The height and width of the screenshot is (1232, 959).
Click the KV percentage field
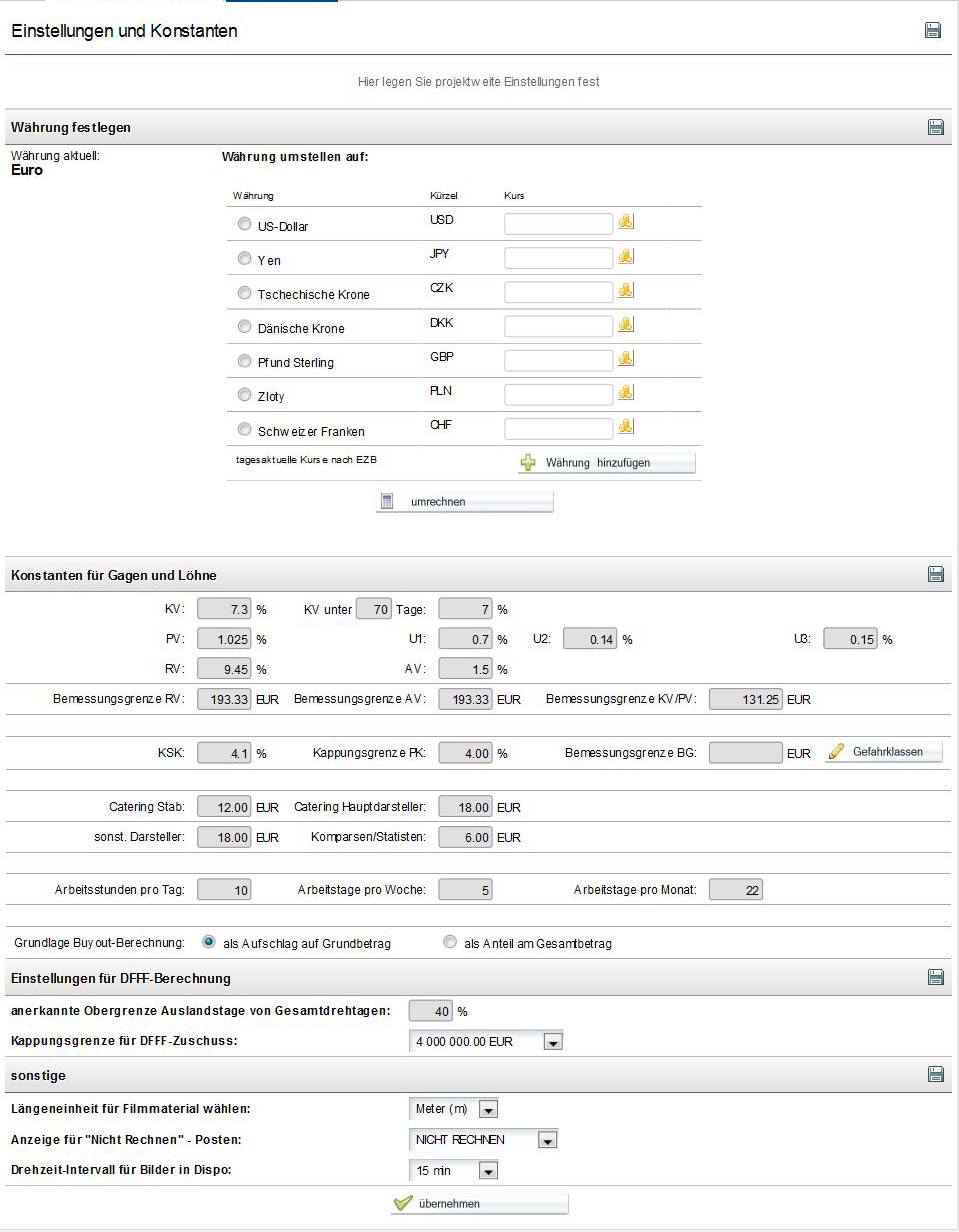coord(225,608)
